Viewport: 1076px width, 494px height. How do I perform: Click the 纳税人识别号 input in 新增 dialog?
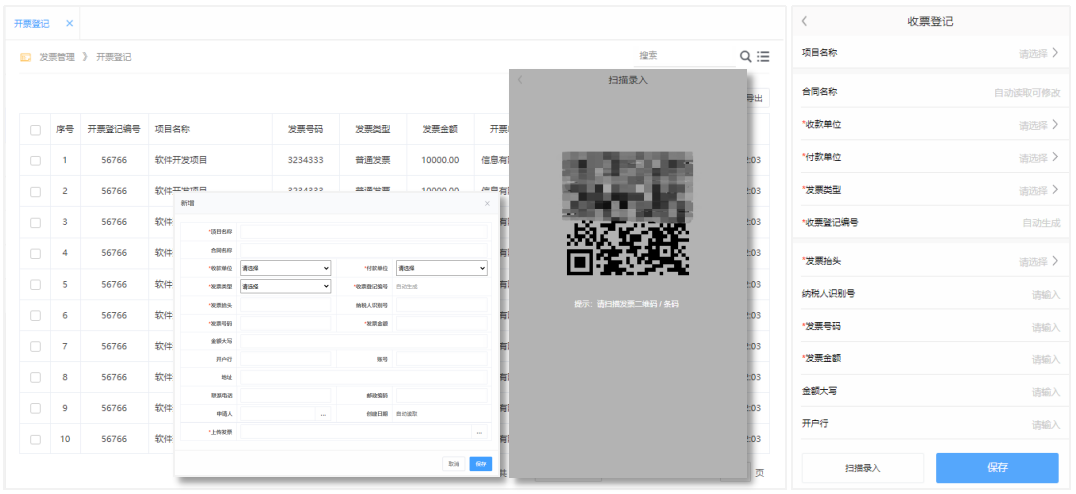pyautogui.click(x=442, y=305)
